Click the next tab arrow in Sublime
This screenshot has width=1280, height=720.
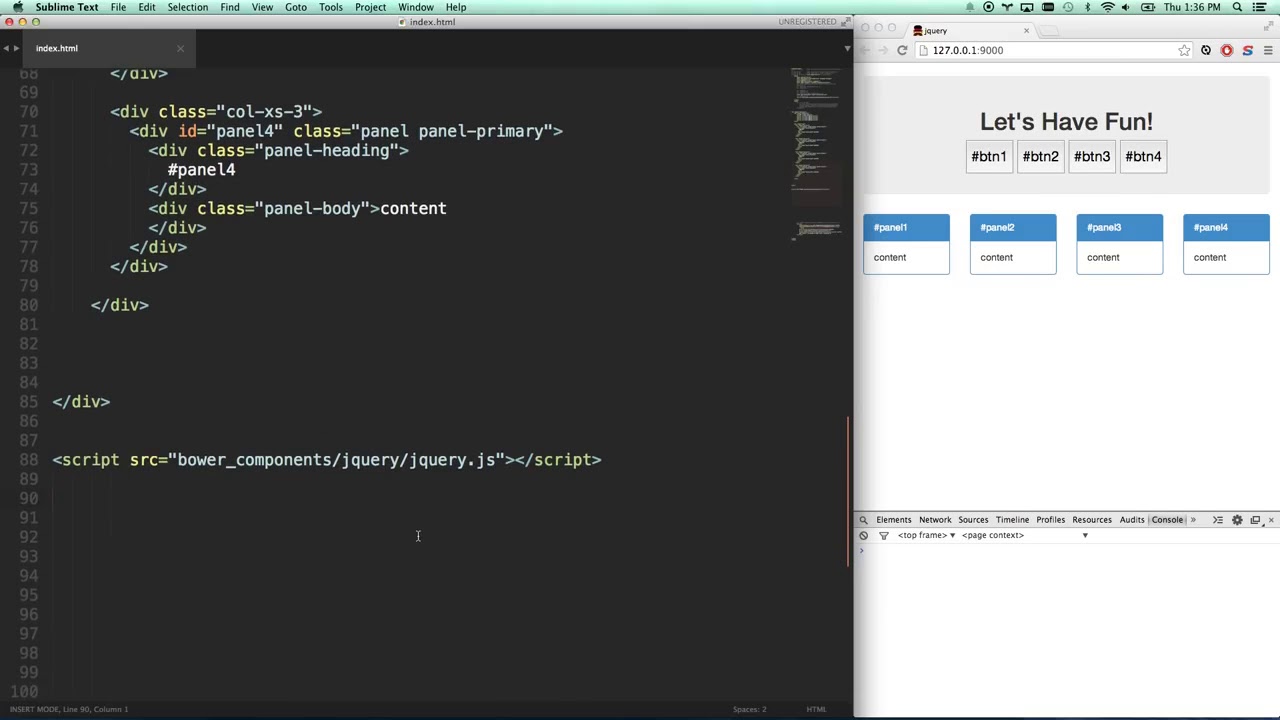tap(16, 48)
